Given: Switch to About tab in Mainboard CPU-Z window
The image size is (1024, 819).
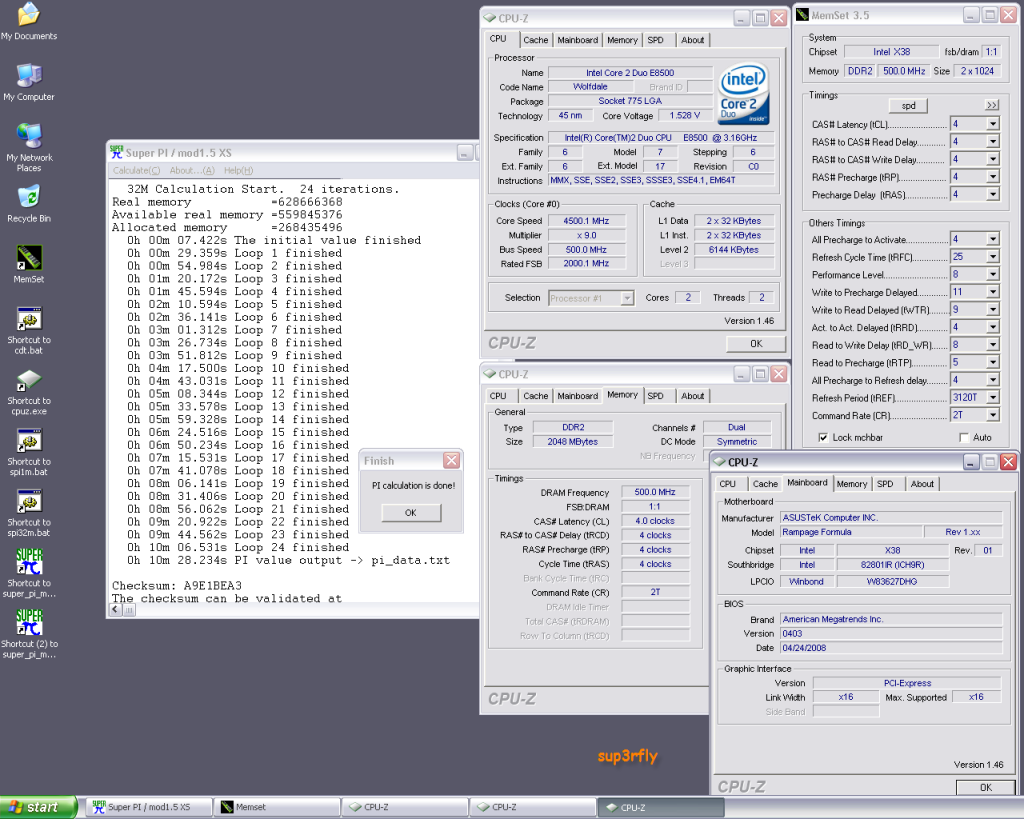Looking at the screenshot, I should 922,484.
